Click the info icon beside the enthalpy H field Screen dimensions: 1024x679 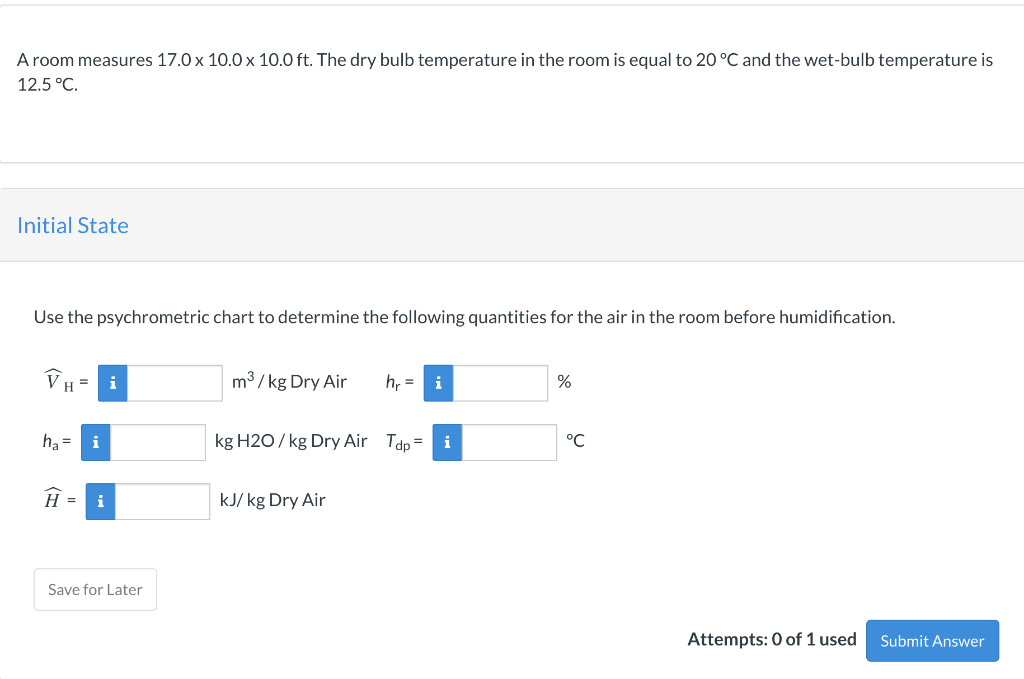click(100, 501)
